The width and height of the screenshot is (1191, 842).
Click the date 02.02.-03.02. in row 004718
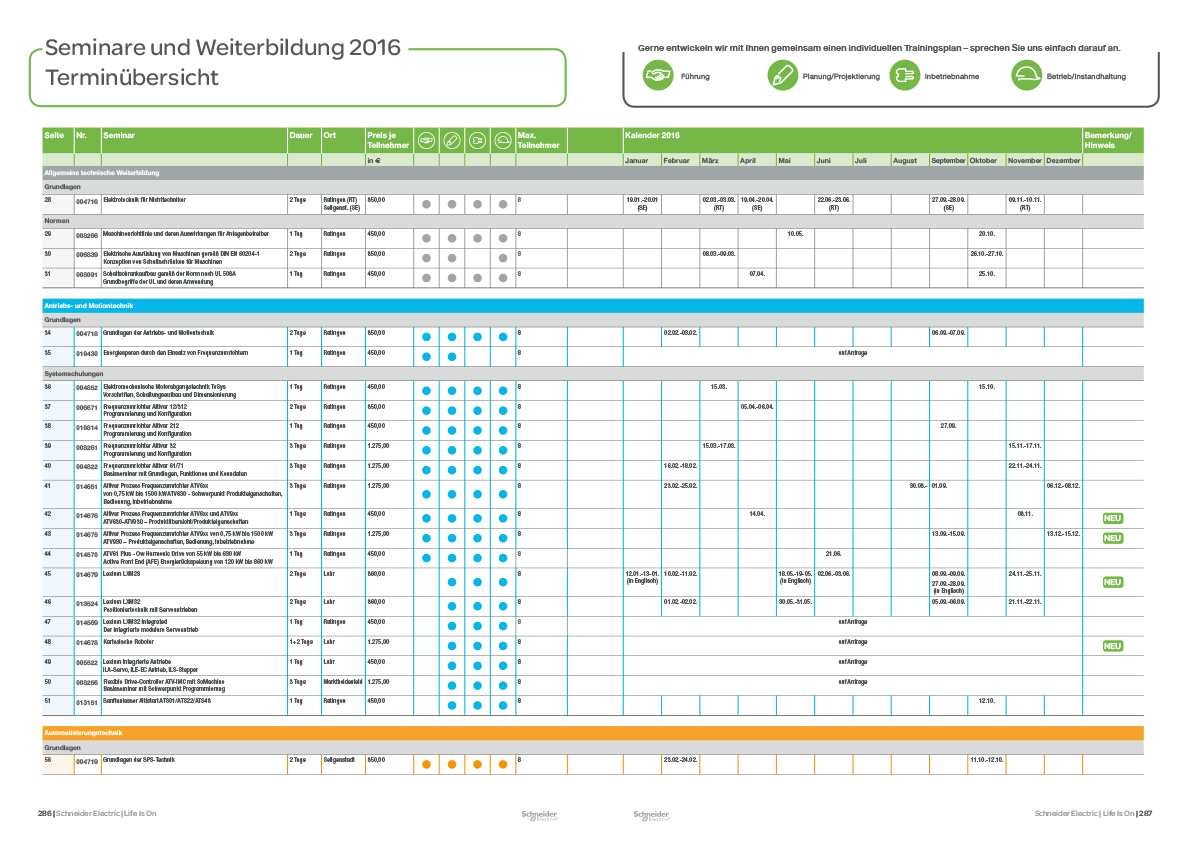coord(681,333)
